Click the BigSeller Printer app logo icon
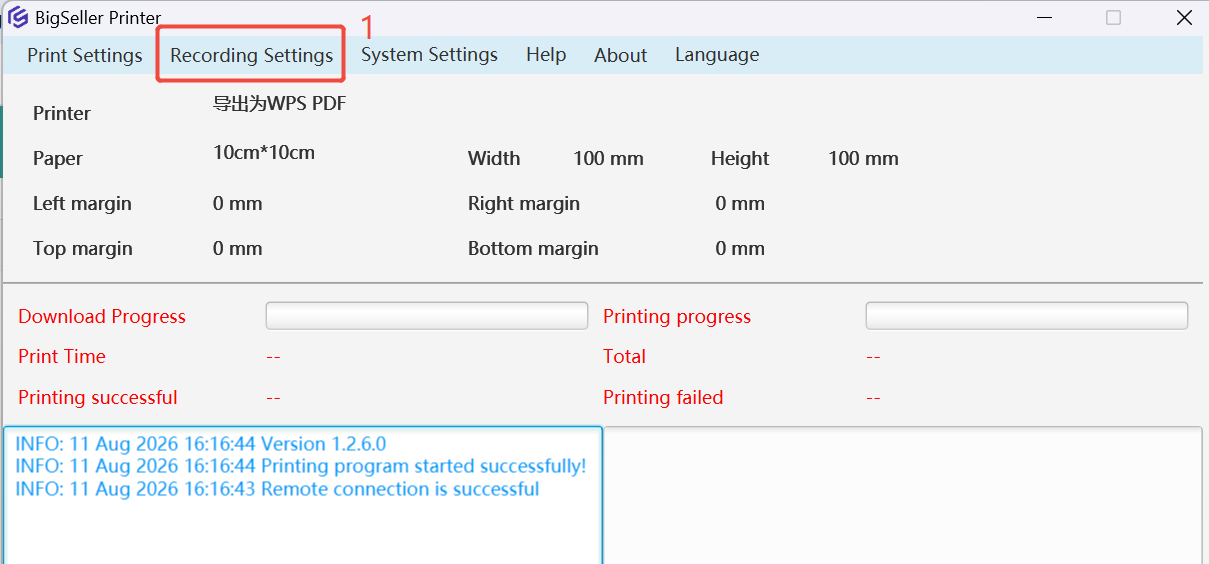Screen dimensions: 1209x564 click(18, 17)
